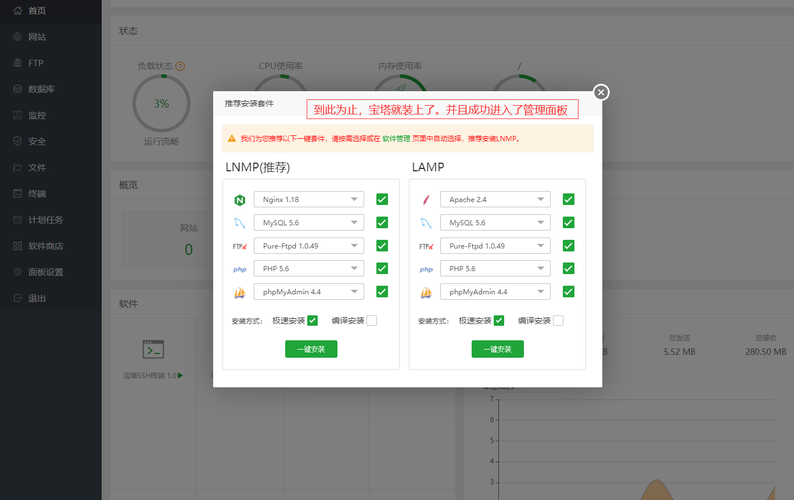Click the terminal icon beside 终端
The height and width of the screenshot is (500, 794).
tap(17, 194)
